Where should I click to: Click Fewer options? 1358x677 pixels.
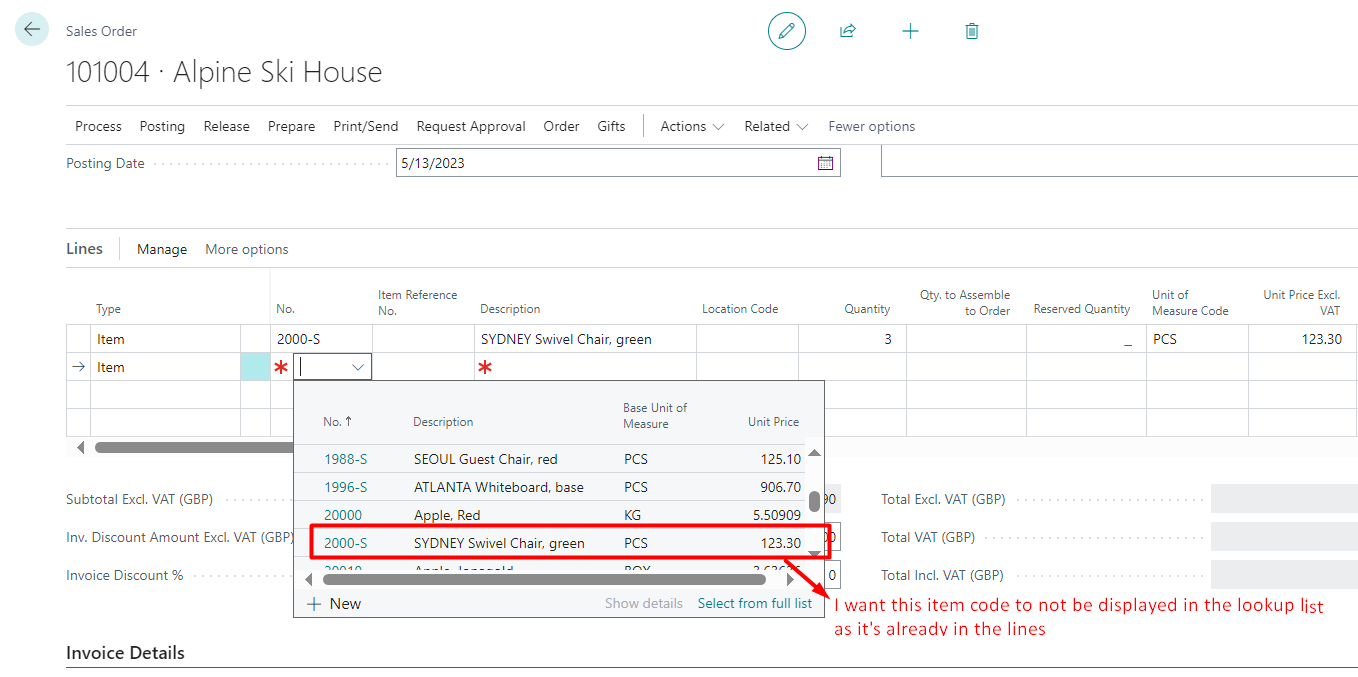[x=872, y=126]
